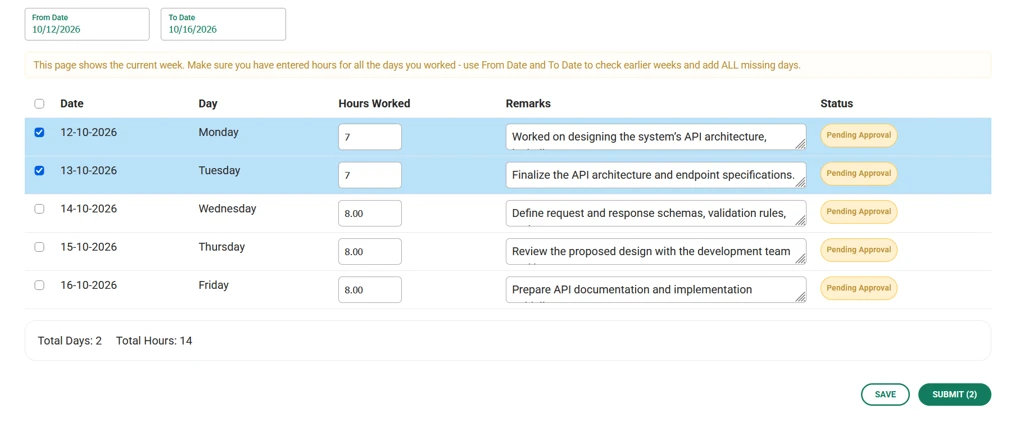
Task: Check the 15-10-2026 Thursday row checkbox
Action: coord(39,247)
